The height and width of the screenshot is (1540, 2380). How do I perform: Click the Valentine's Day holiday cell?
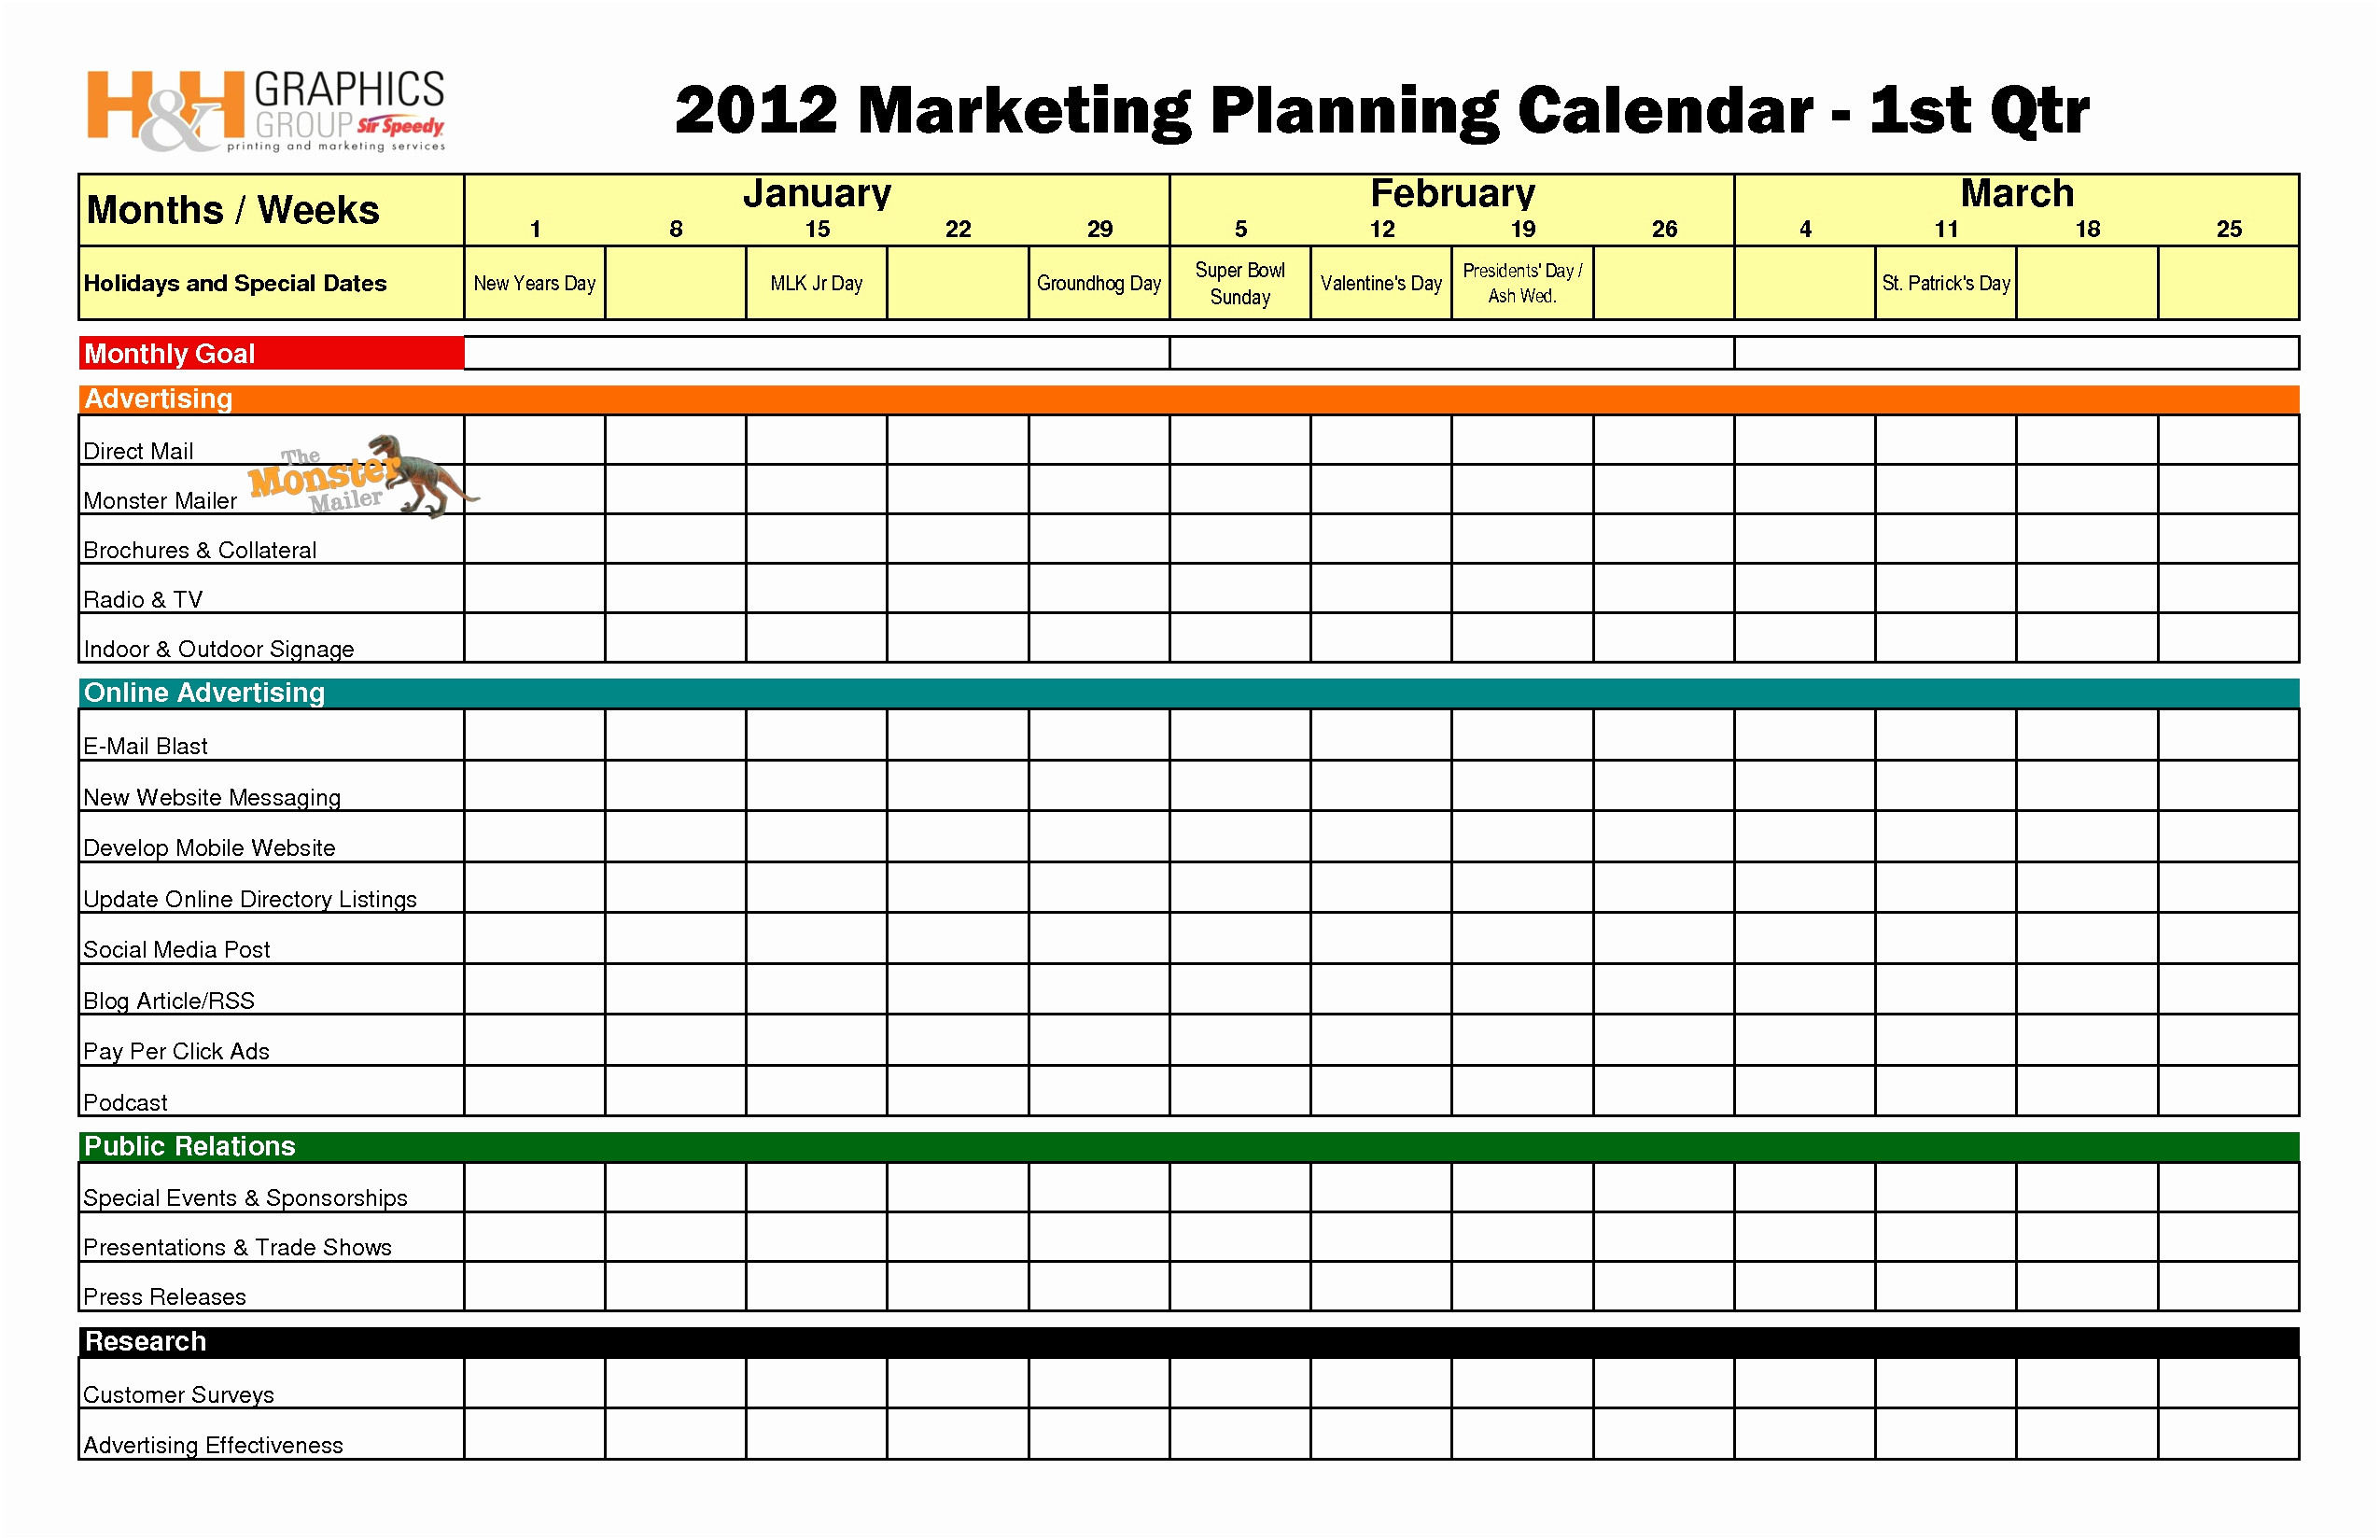pyautogui.click(x=1381, y=283)
